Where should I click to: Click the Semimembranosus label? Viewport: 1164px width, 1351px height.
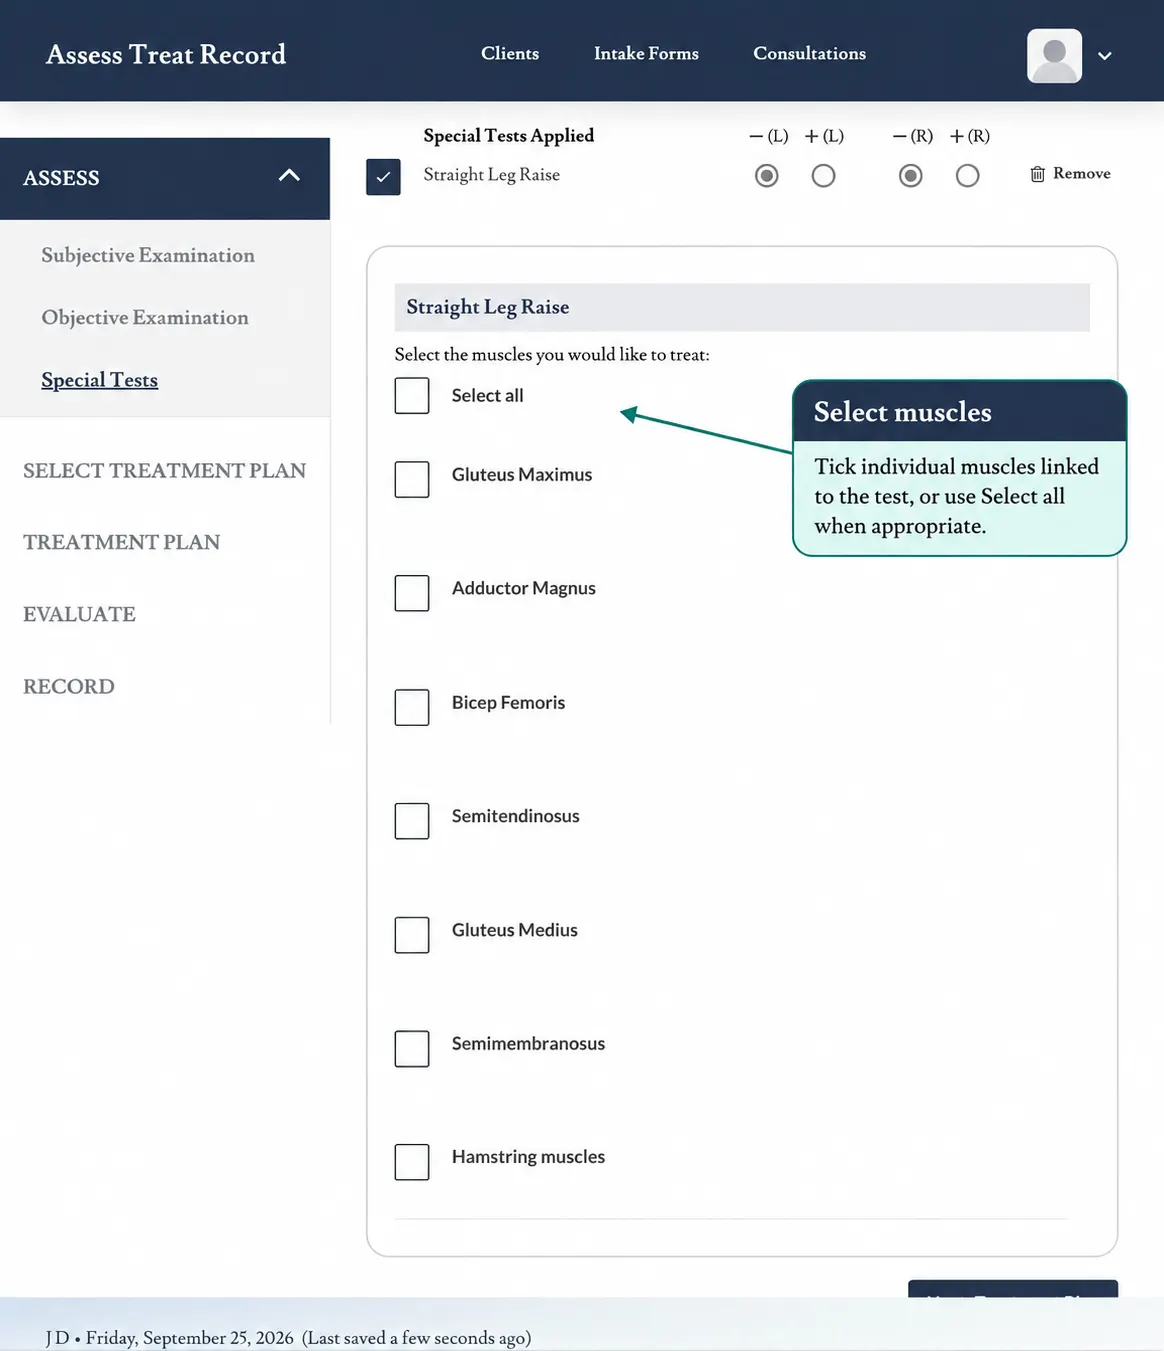[528, 1044]
